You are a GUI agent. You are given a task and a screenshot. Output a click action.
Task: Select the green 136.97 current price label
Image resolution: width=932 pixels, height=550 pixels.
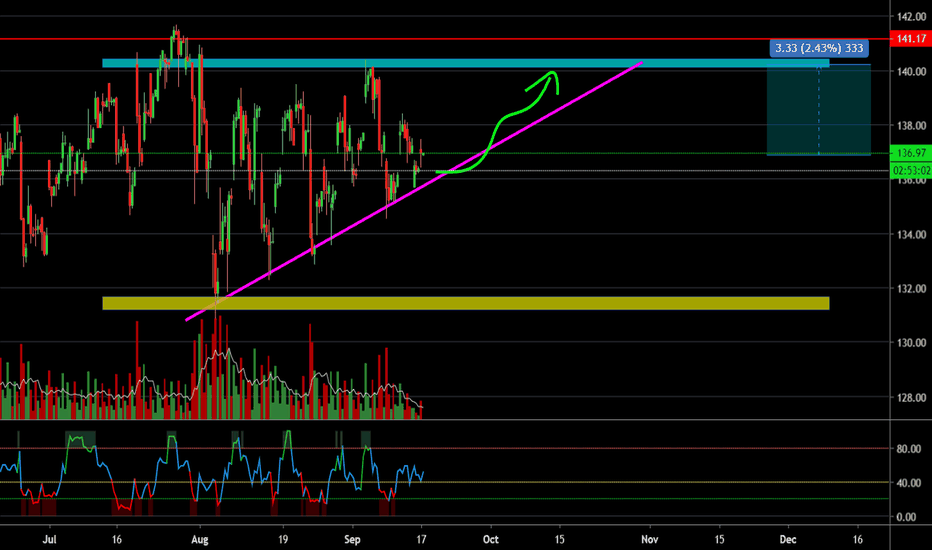pos(911,153)
